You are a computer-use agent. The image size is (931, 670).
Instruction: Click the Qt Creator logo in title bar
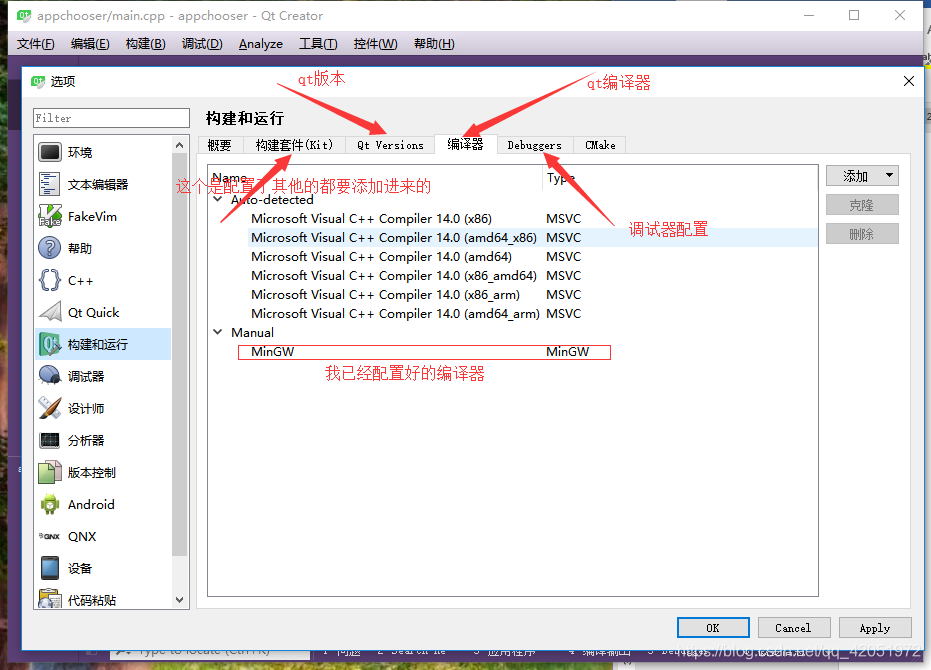pyautogui.click(x=24, y=15)
